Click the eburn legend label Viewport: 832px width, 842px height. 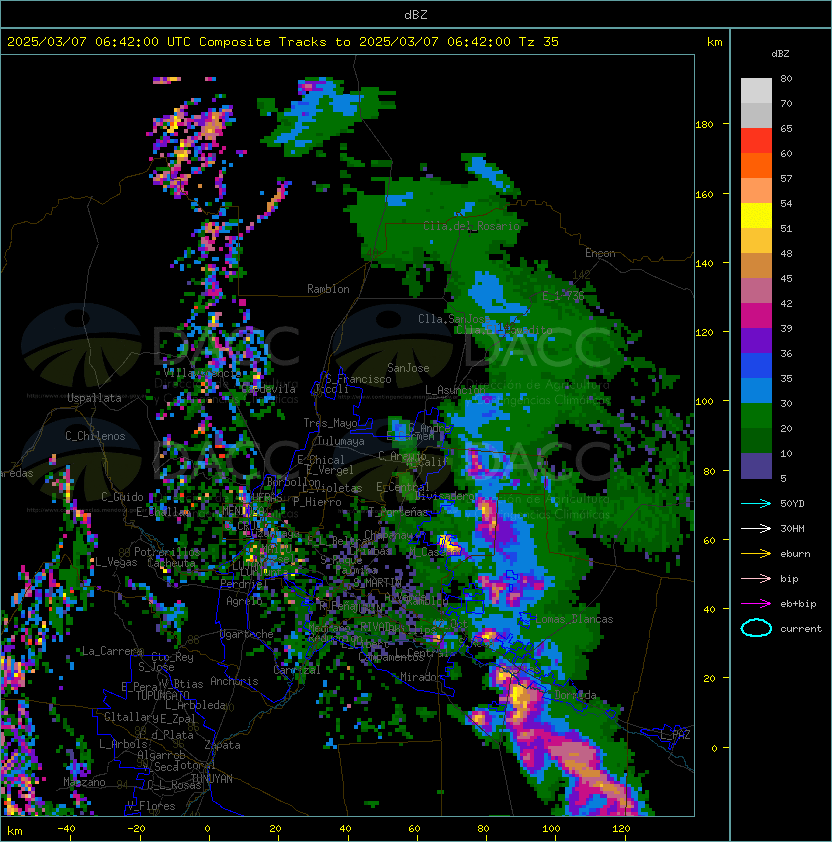pyautogui.click(x=795, y=554)
